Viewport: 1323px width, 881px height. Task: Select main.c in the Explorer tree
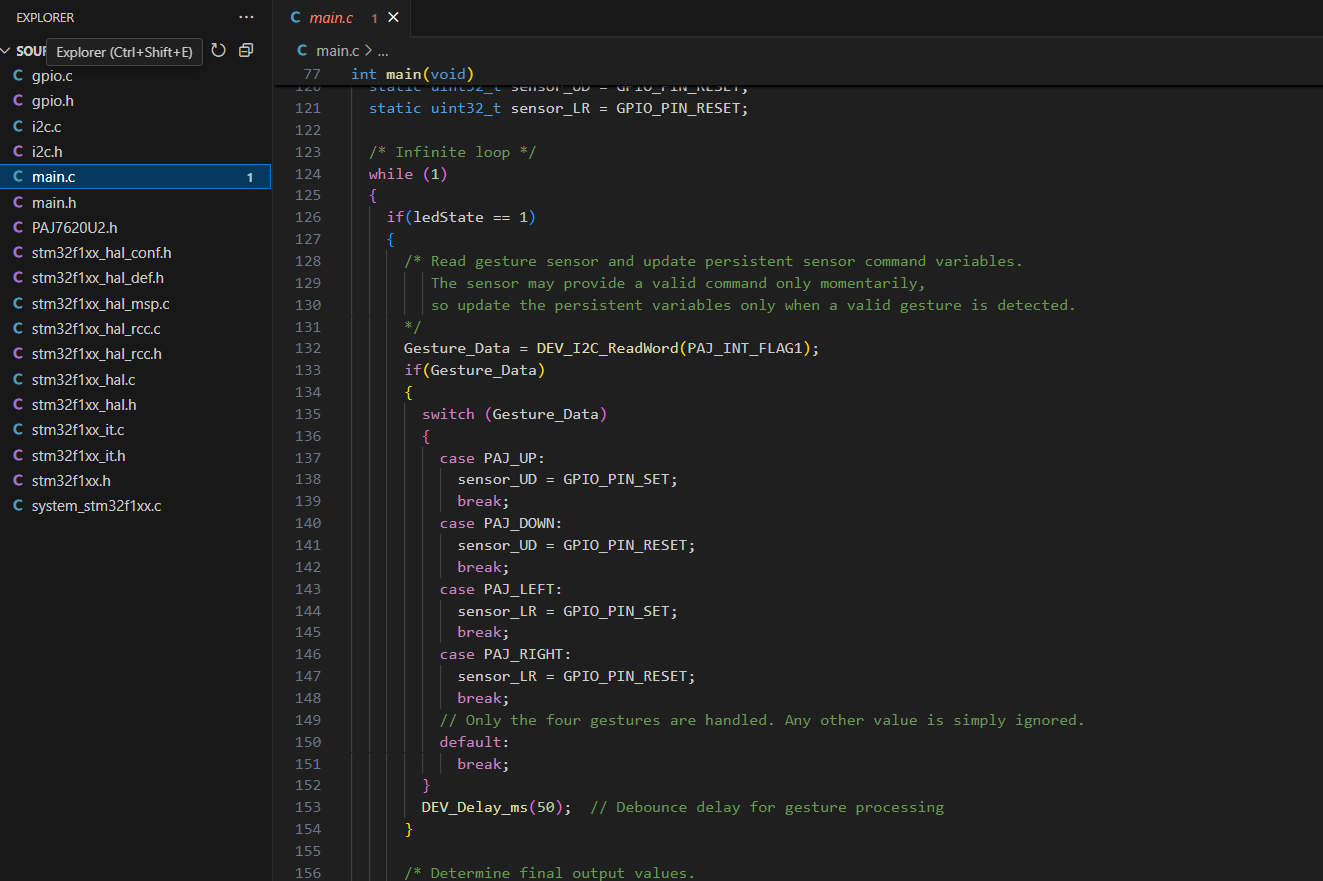coord(135,177)
